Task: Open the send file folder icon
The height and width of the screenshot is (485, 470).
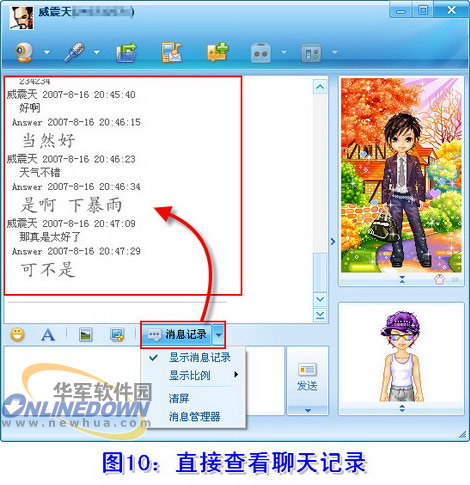Action: [127, 52]
